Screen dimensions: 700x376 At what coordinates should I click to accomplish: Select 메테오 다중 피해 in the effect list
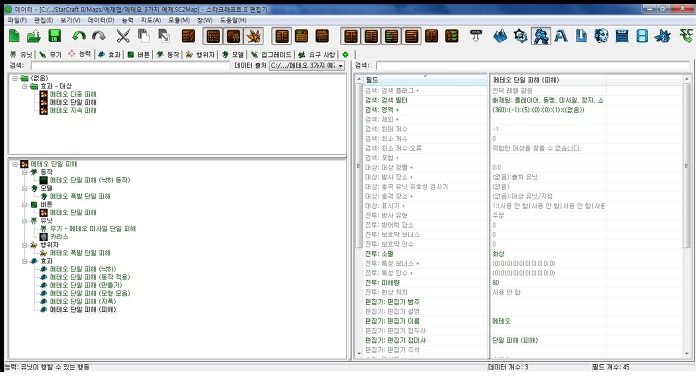click(x=73, y=94)
